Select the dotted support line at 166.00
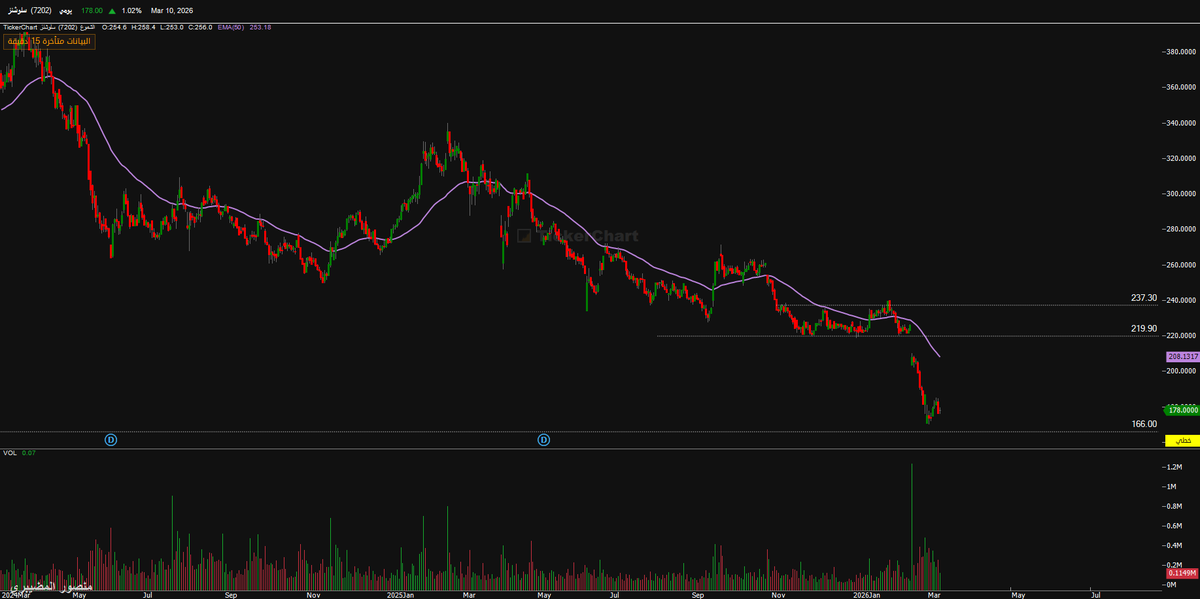This screenshot has height=599, width=1200. click(580, 432)
